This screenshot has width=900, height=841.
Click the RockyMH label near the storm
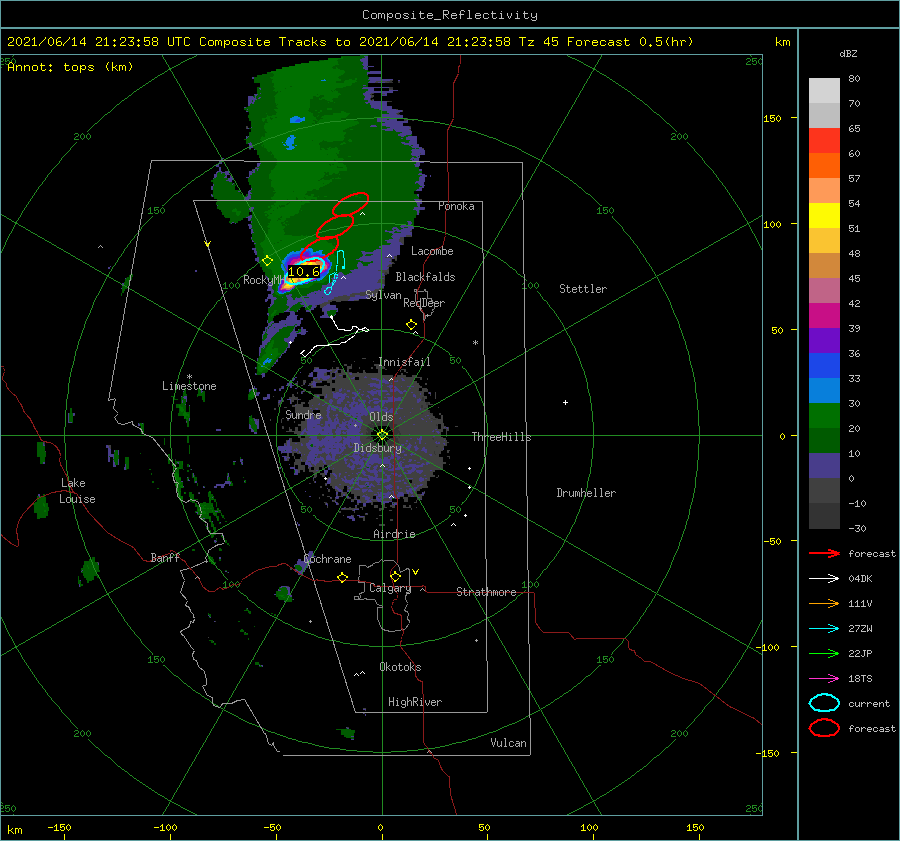click(x=264, y=280)
